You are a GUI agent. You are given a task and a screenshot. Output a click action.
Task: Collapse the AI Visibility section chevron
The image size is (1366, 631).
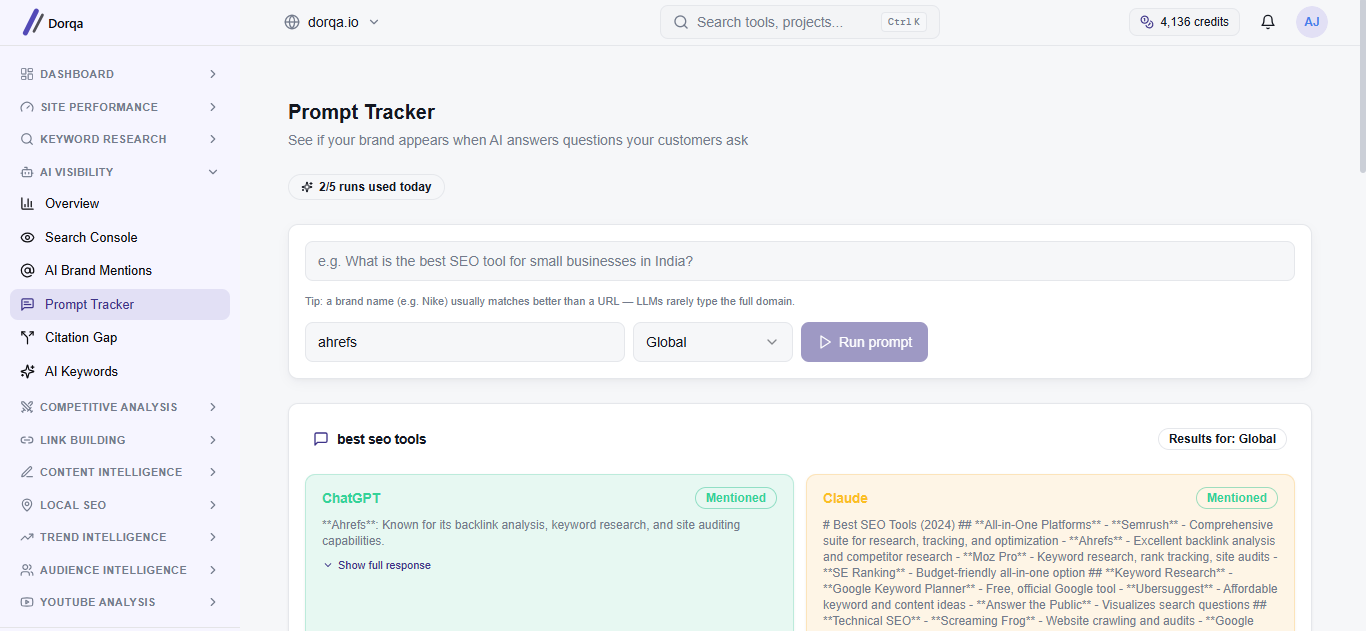click(213, 172)
